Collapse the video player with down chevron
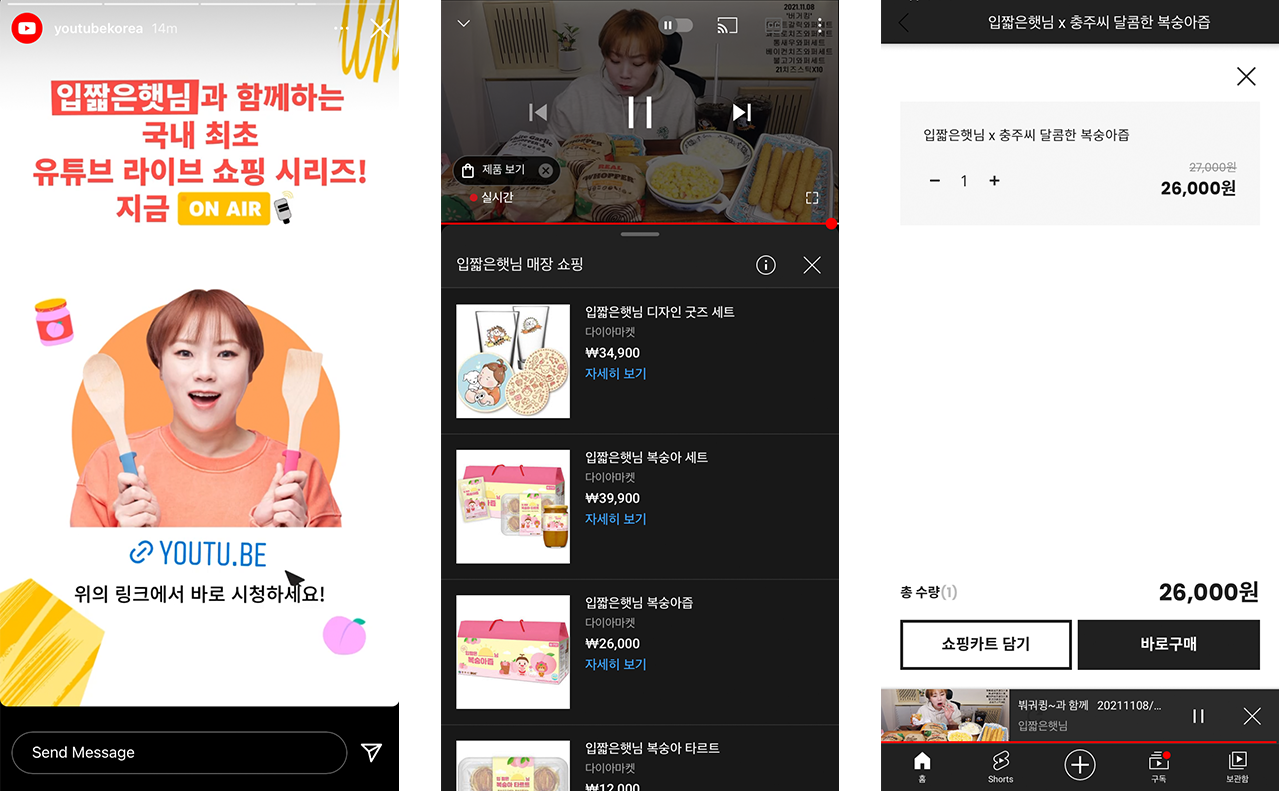Image resolution: width=1279 pixels, height=791 pixels. [x=463, y=24]
